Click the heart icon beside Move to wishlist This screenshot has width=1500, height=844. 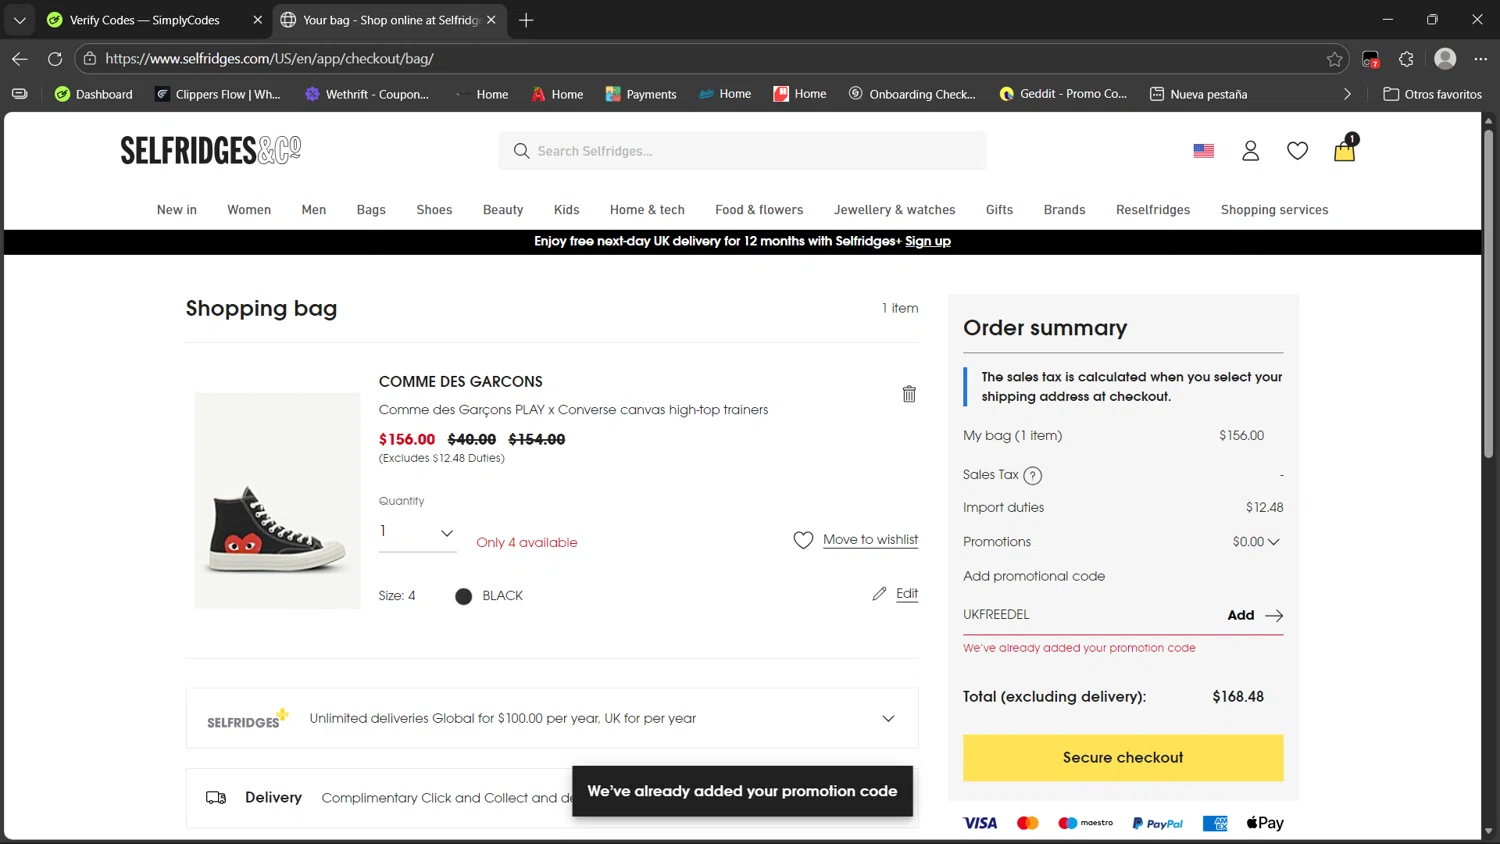click(x=803, y=540)
